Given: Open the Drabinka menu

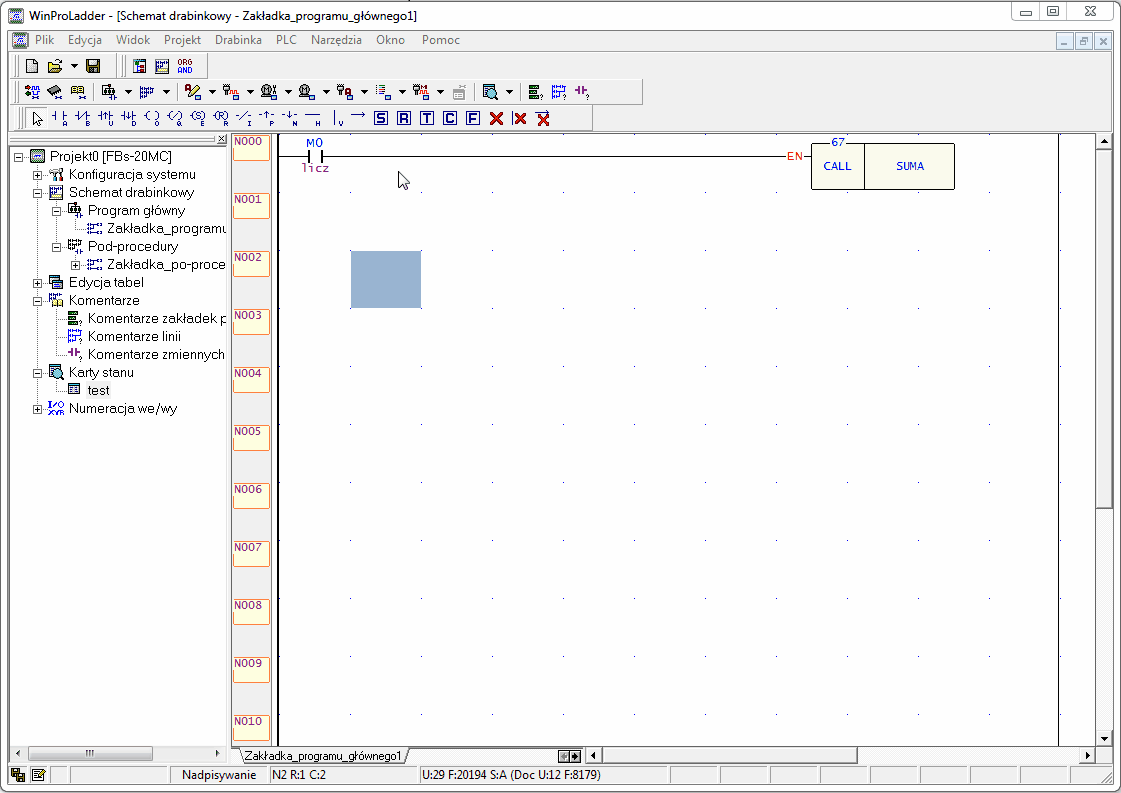Looking at the screenshot, I should [x=238, y=40].
